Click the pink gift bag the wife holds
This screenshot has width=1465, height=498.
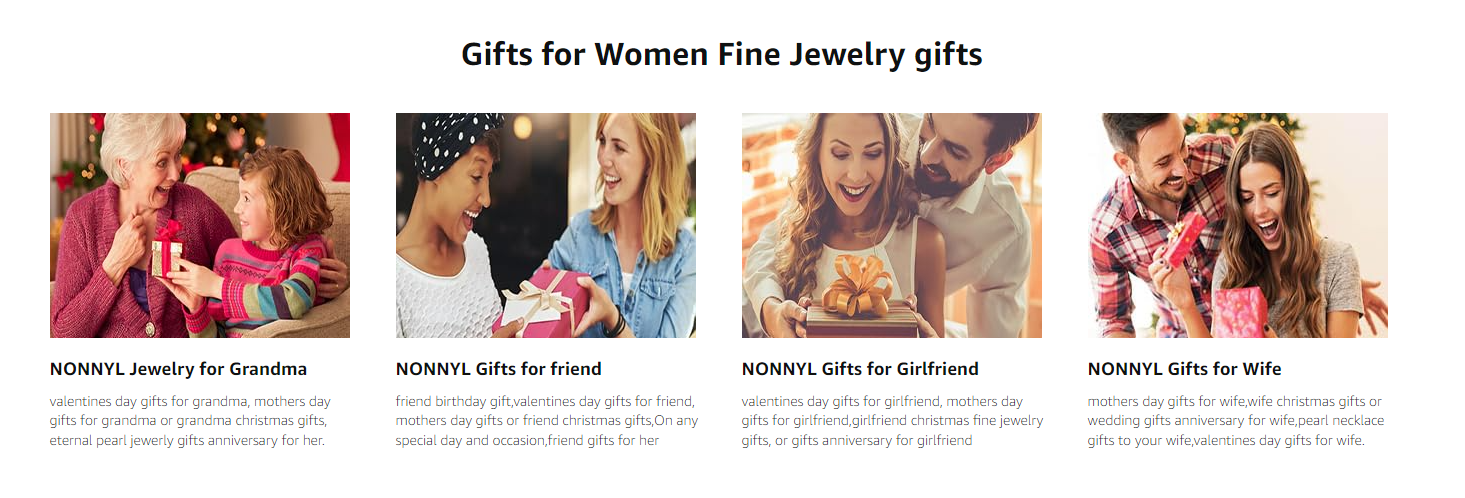pyautogui.click(x=1239, y=312)
